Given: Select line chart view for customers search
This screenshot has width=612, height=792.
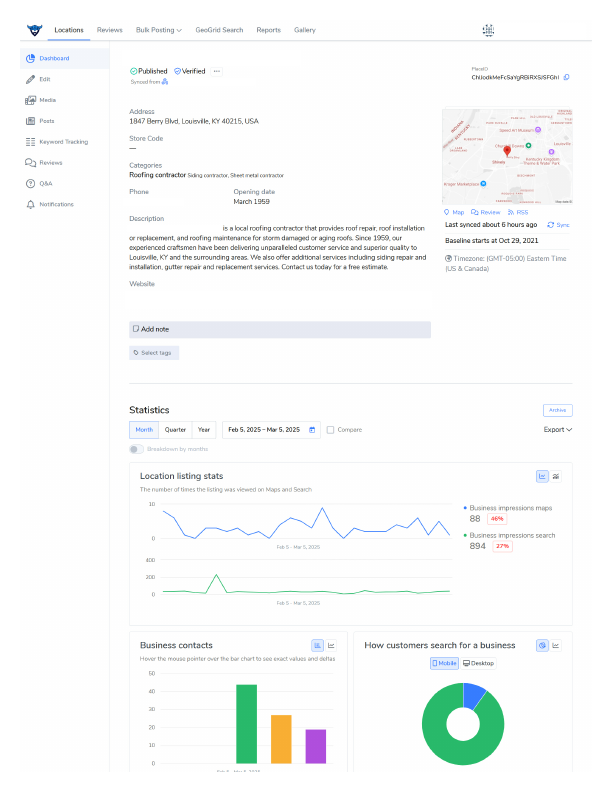Looking at the screenshot, I should tap(556, 646).
